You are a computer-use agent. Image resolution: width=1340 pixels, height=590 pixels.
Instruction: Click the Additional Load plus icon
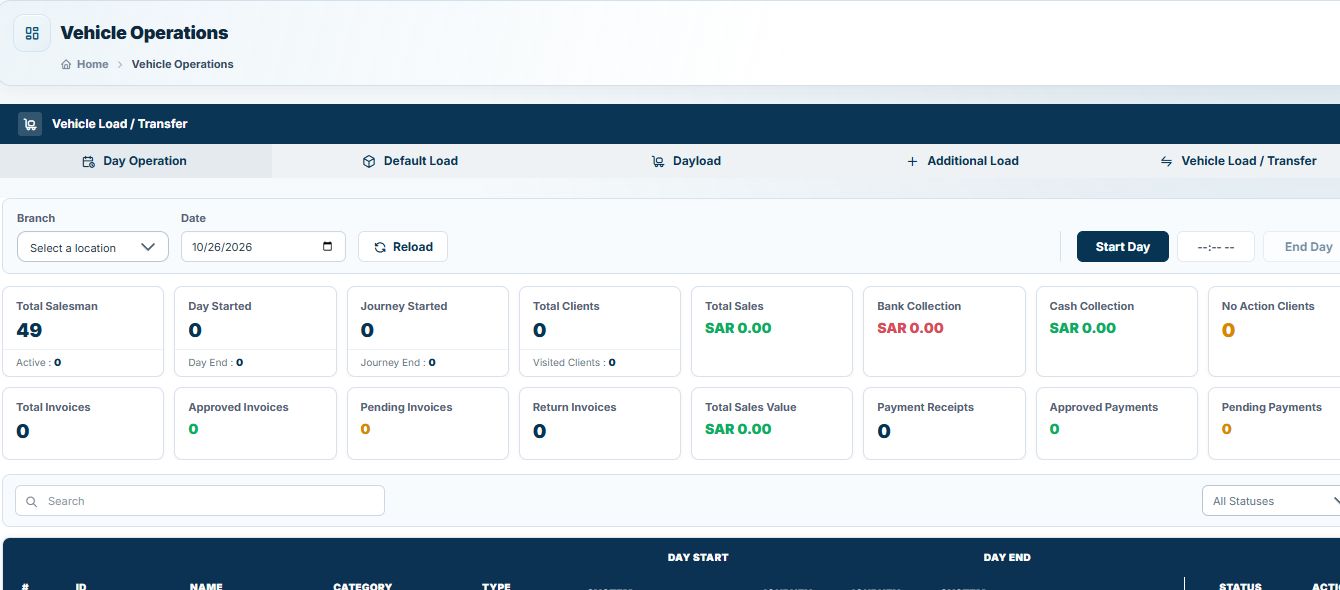[912, 161]
